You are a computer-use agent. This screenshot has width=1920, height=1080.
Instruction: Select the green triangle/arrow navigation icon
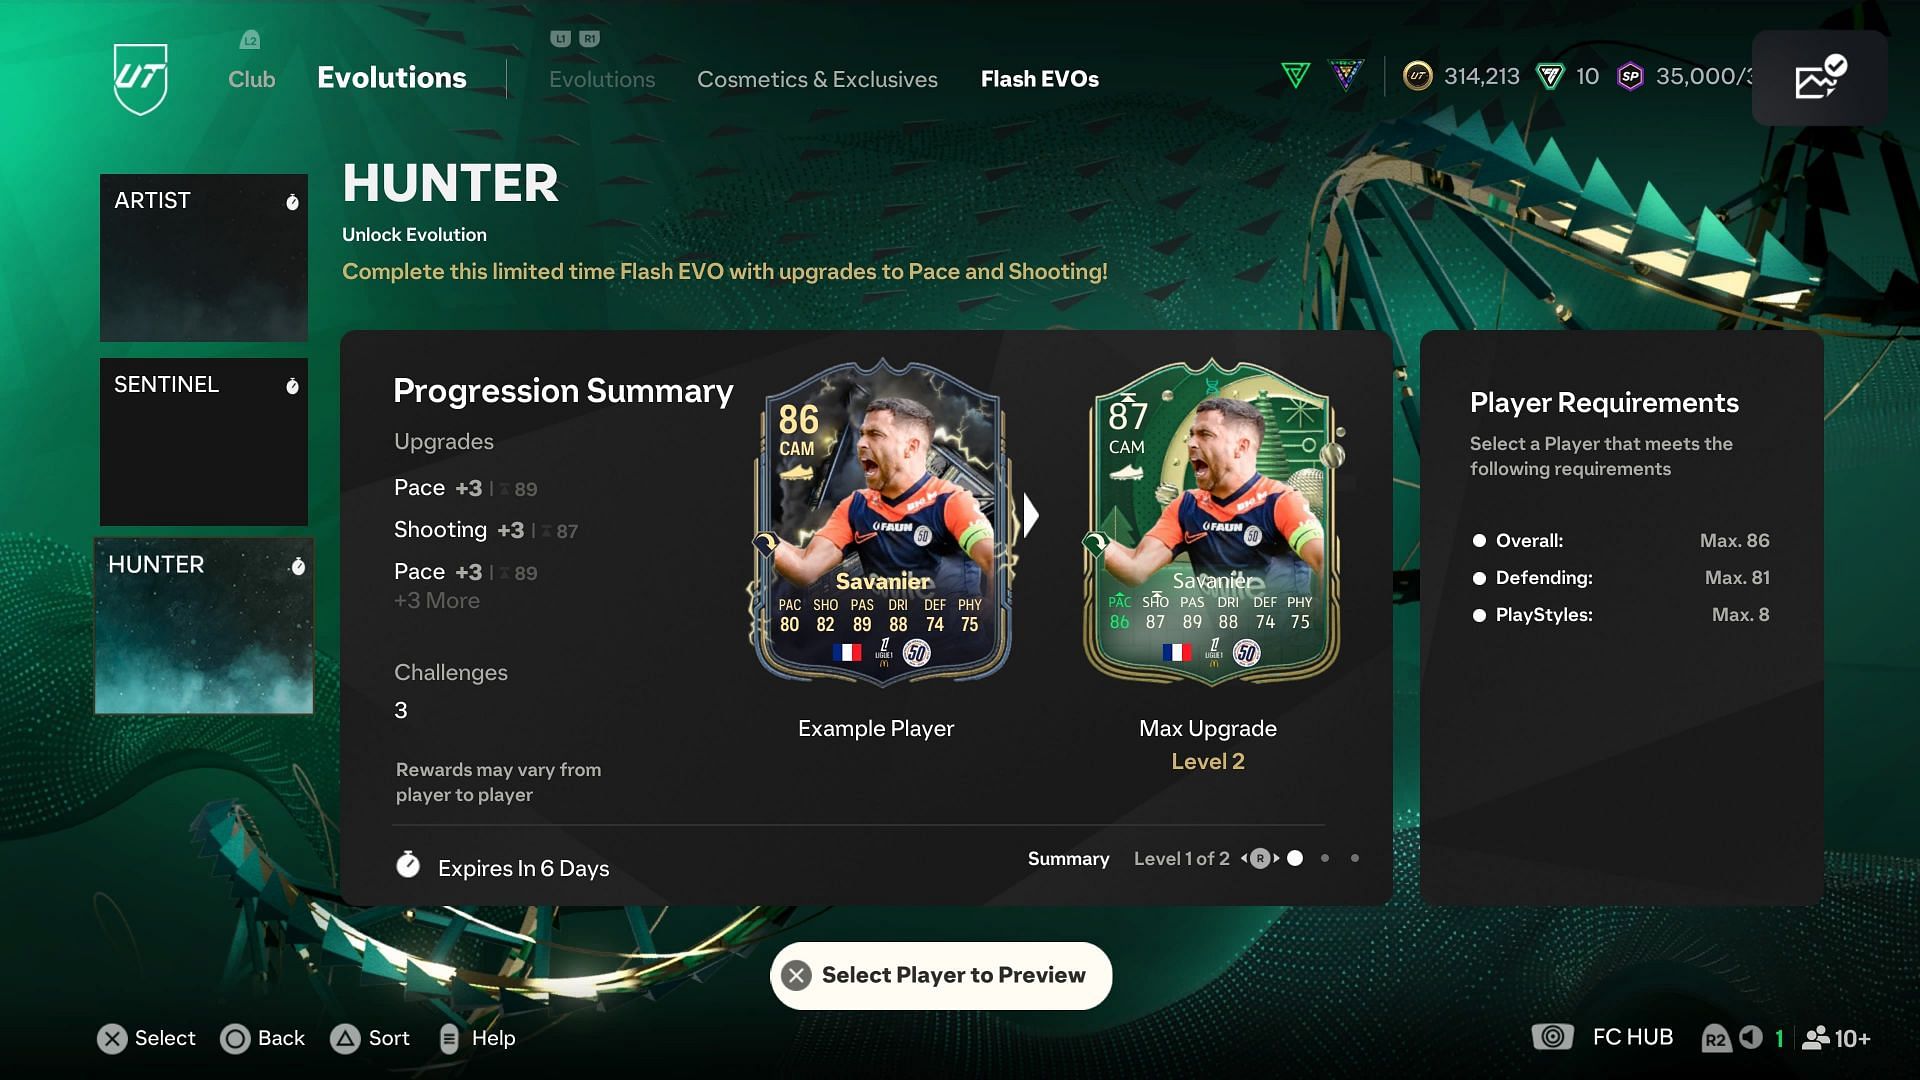[x=1296, y=75]
